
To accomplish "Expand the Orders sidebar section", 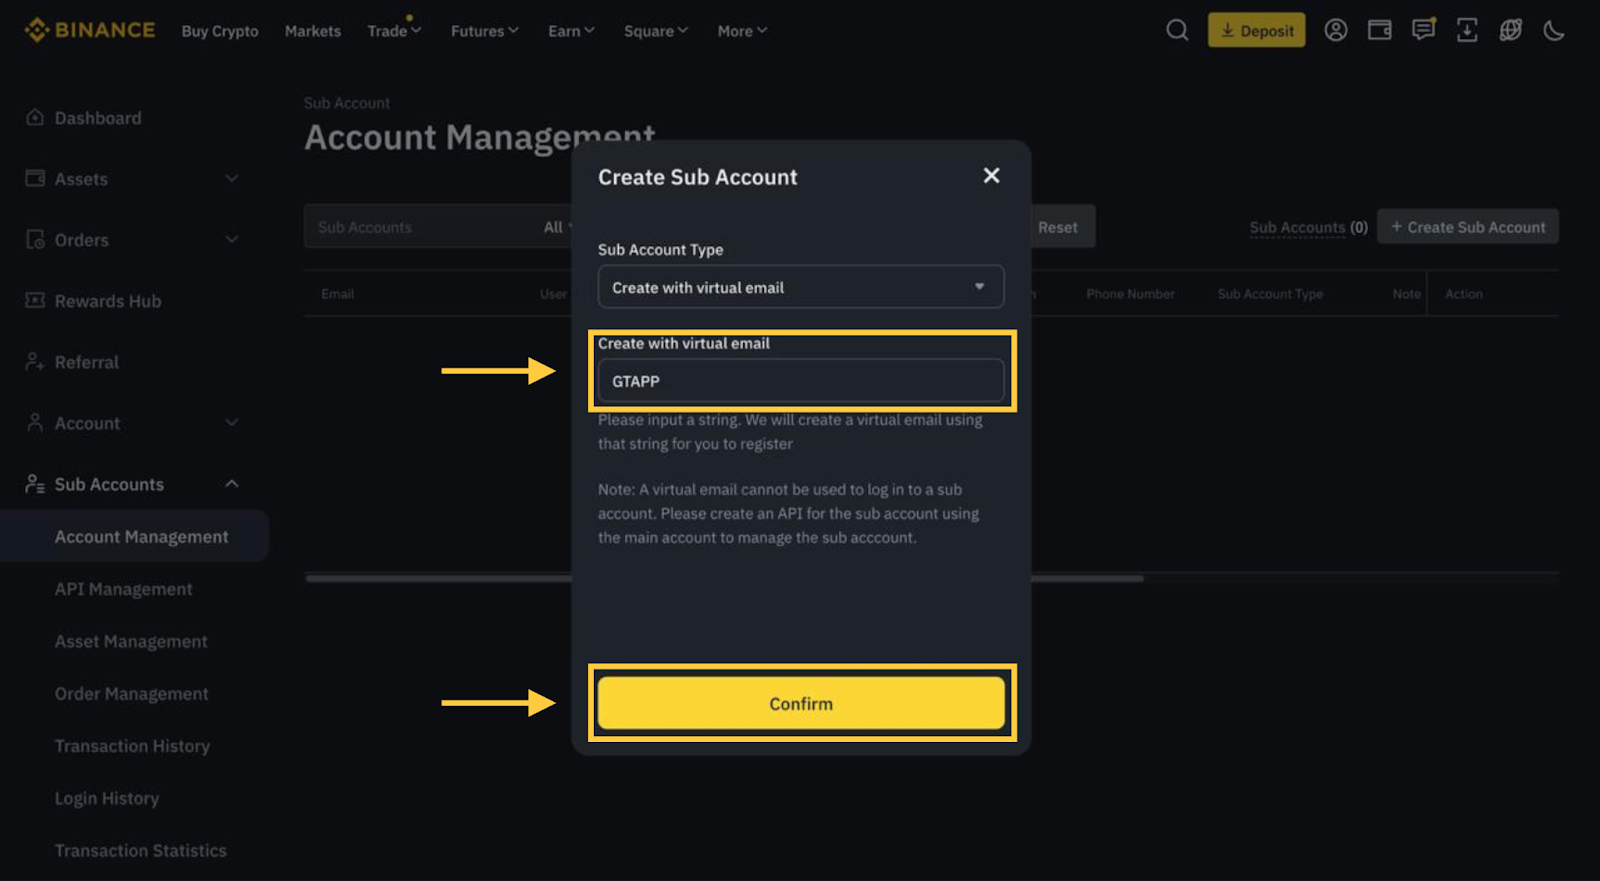I will tap(231, 240).
